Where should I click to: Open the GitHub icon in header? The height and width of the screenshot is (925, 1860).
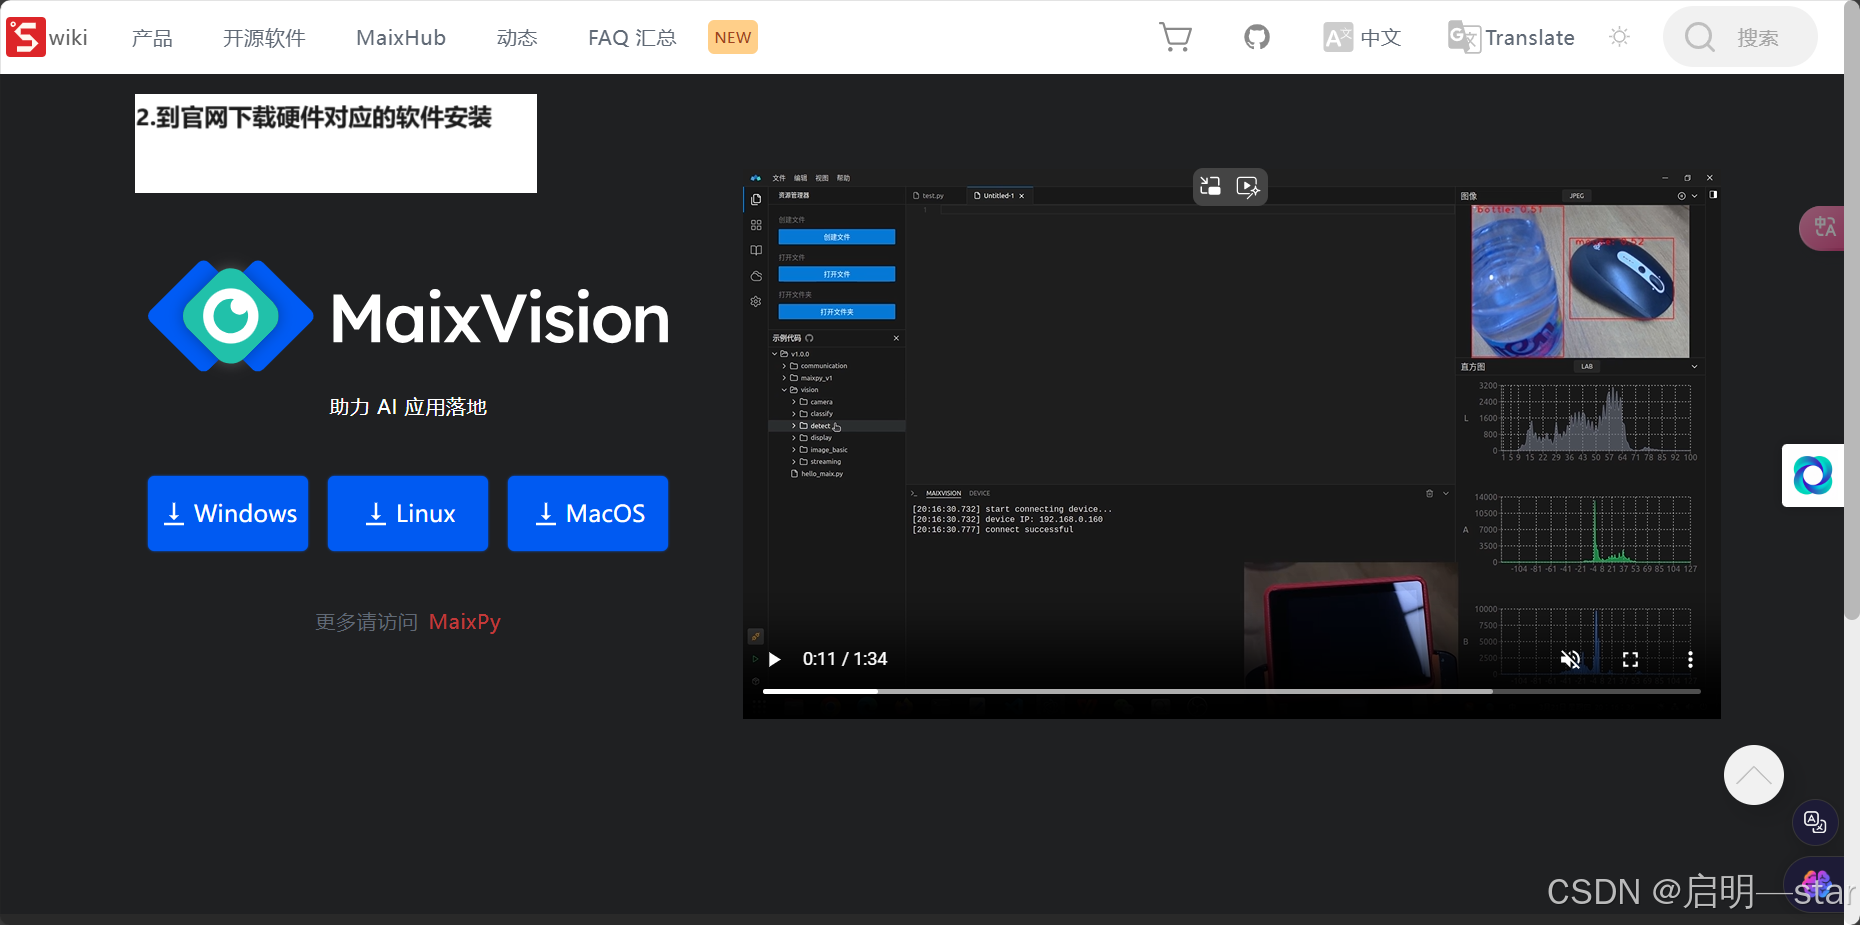[1257, 37]
